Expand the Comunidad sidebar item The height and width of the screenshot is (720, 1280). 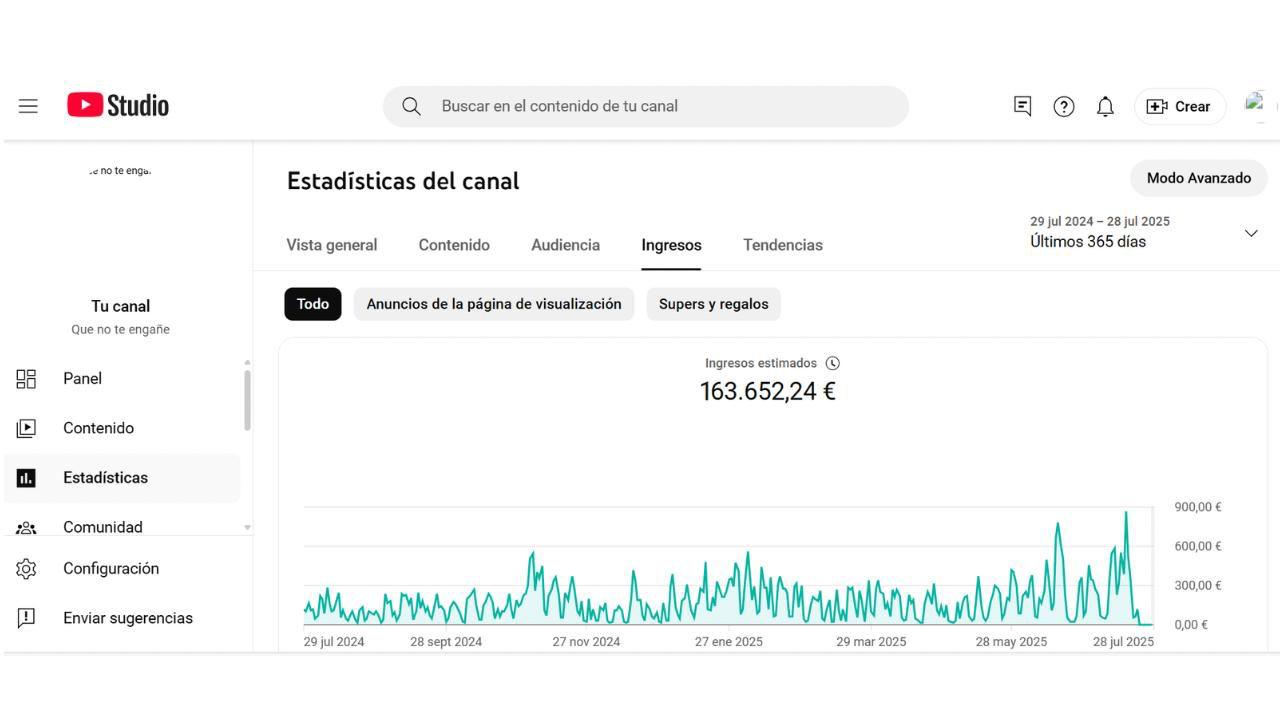(x=246, y=527)
